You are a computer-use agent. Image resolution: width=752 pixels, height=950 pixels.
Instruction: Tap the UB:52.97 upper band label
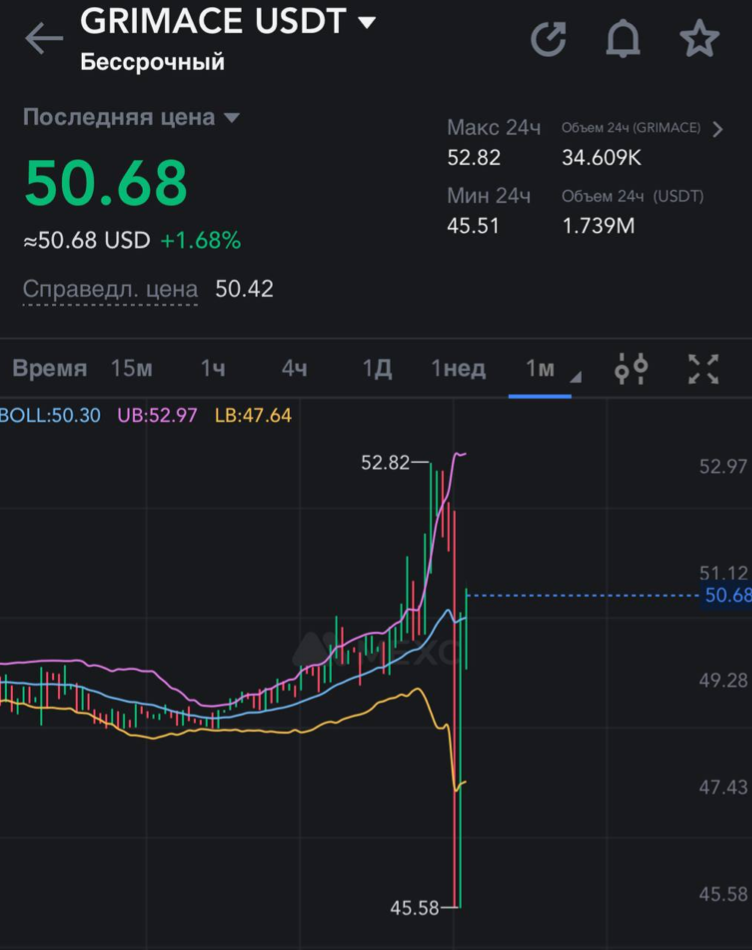pos(158,416)
